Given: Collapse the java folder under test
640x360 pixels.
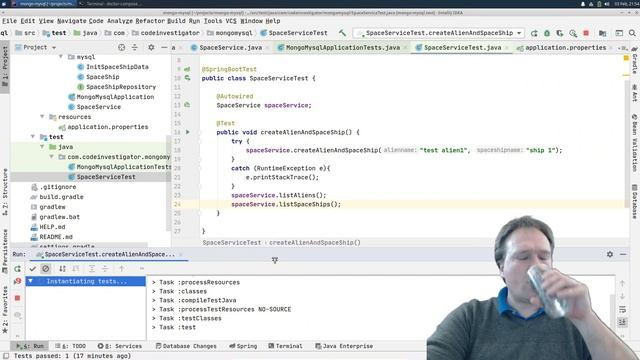Looking at the screenshot, I should [42, 147].
